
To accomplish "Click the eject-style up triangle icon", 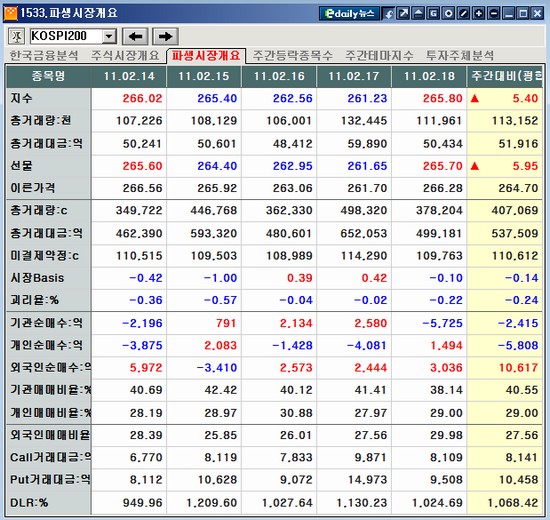I will 418,14.
